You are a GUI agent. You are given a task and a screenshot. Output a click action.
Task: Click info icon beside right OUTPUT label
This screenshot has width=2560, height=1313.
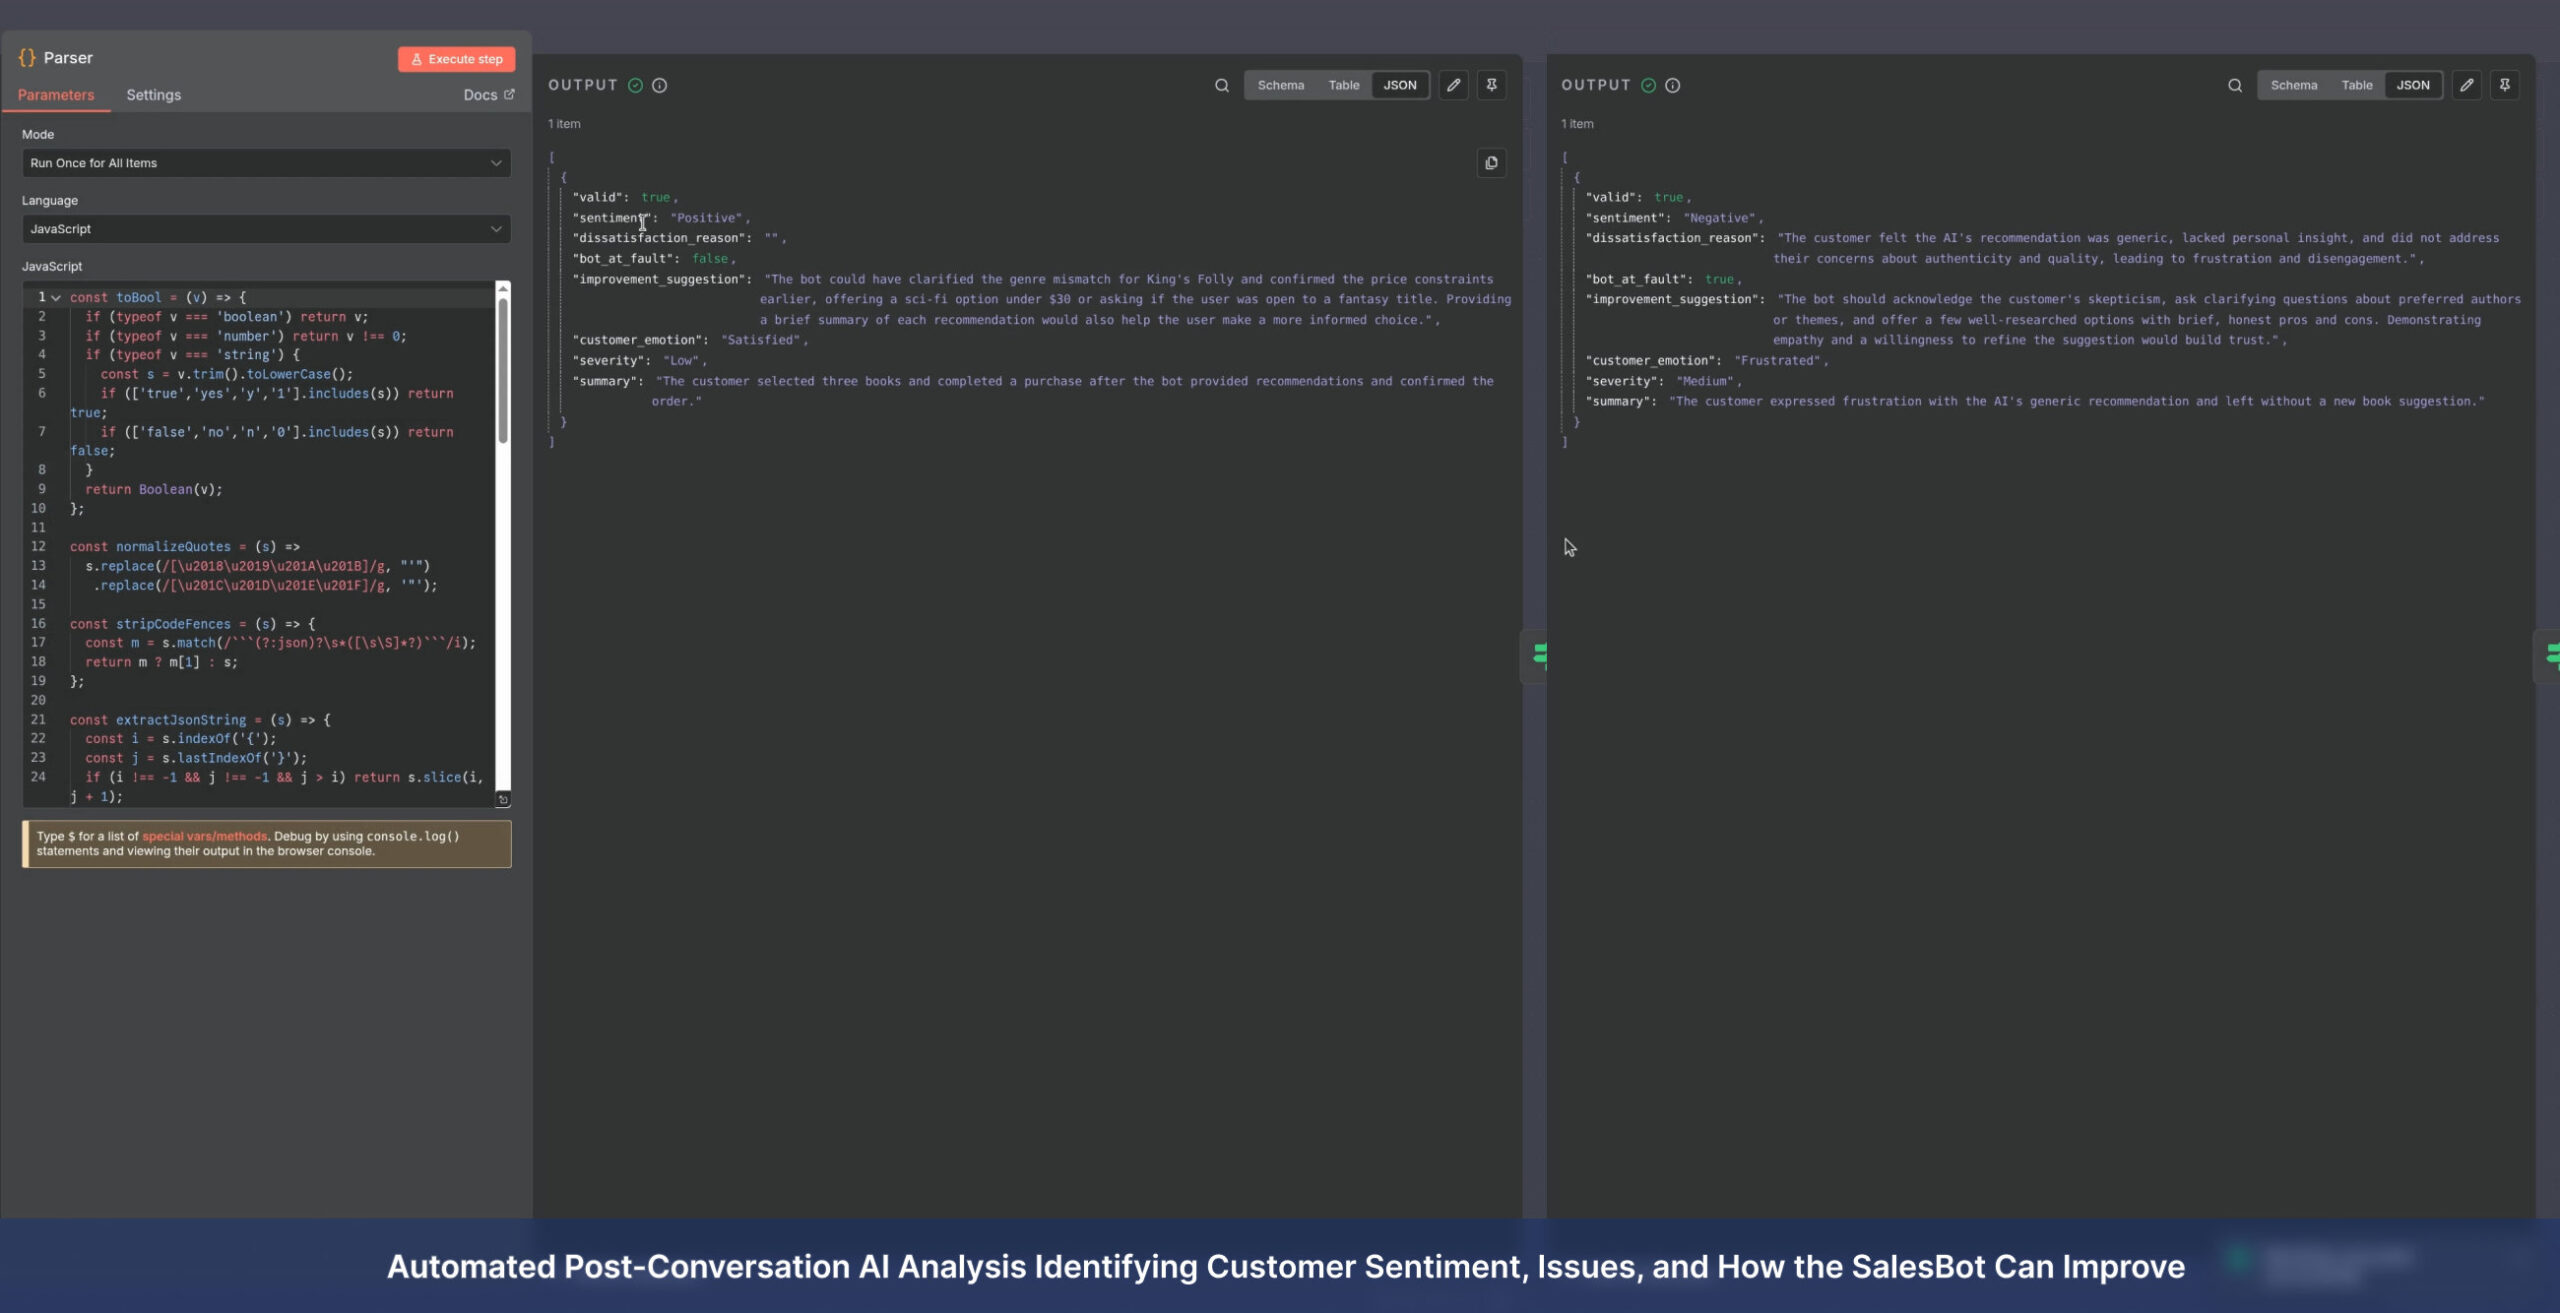pyautogui.click(x=1672, y=85)
